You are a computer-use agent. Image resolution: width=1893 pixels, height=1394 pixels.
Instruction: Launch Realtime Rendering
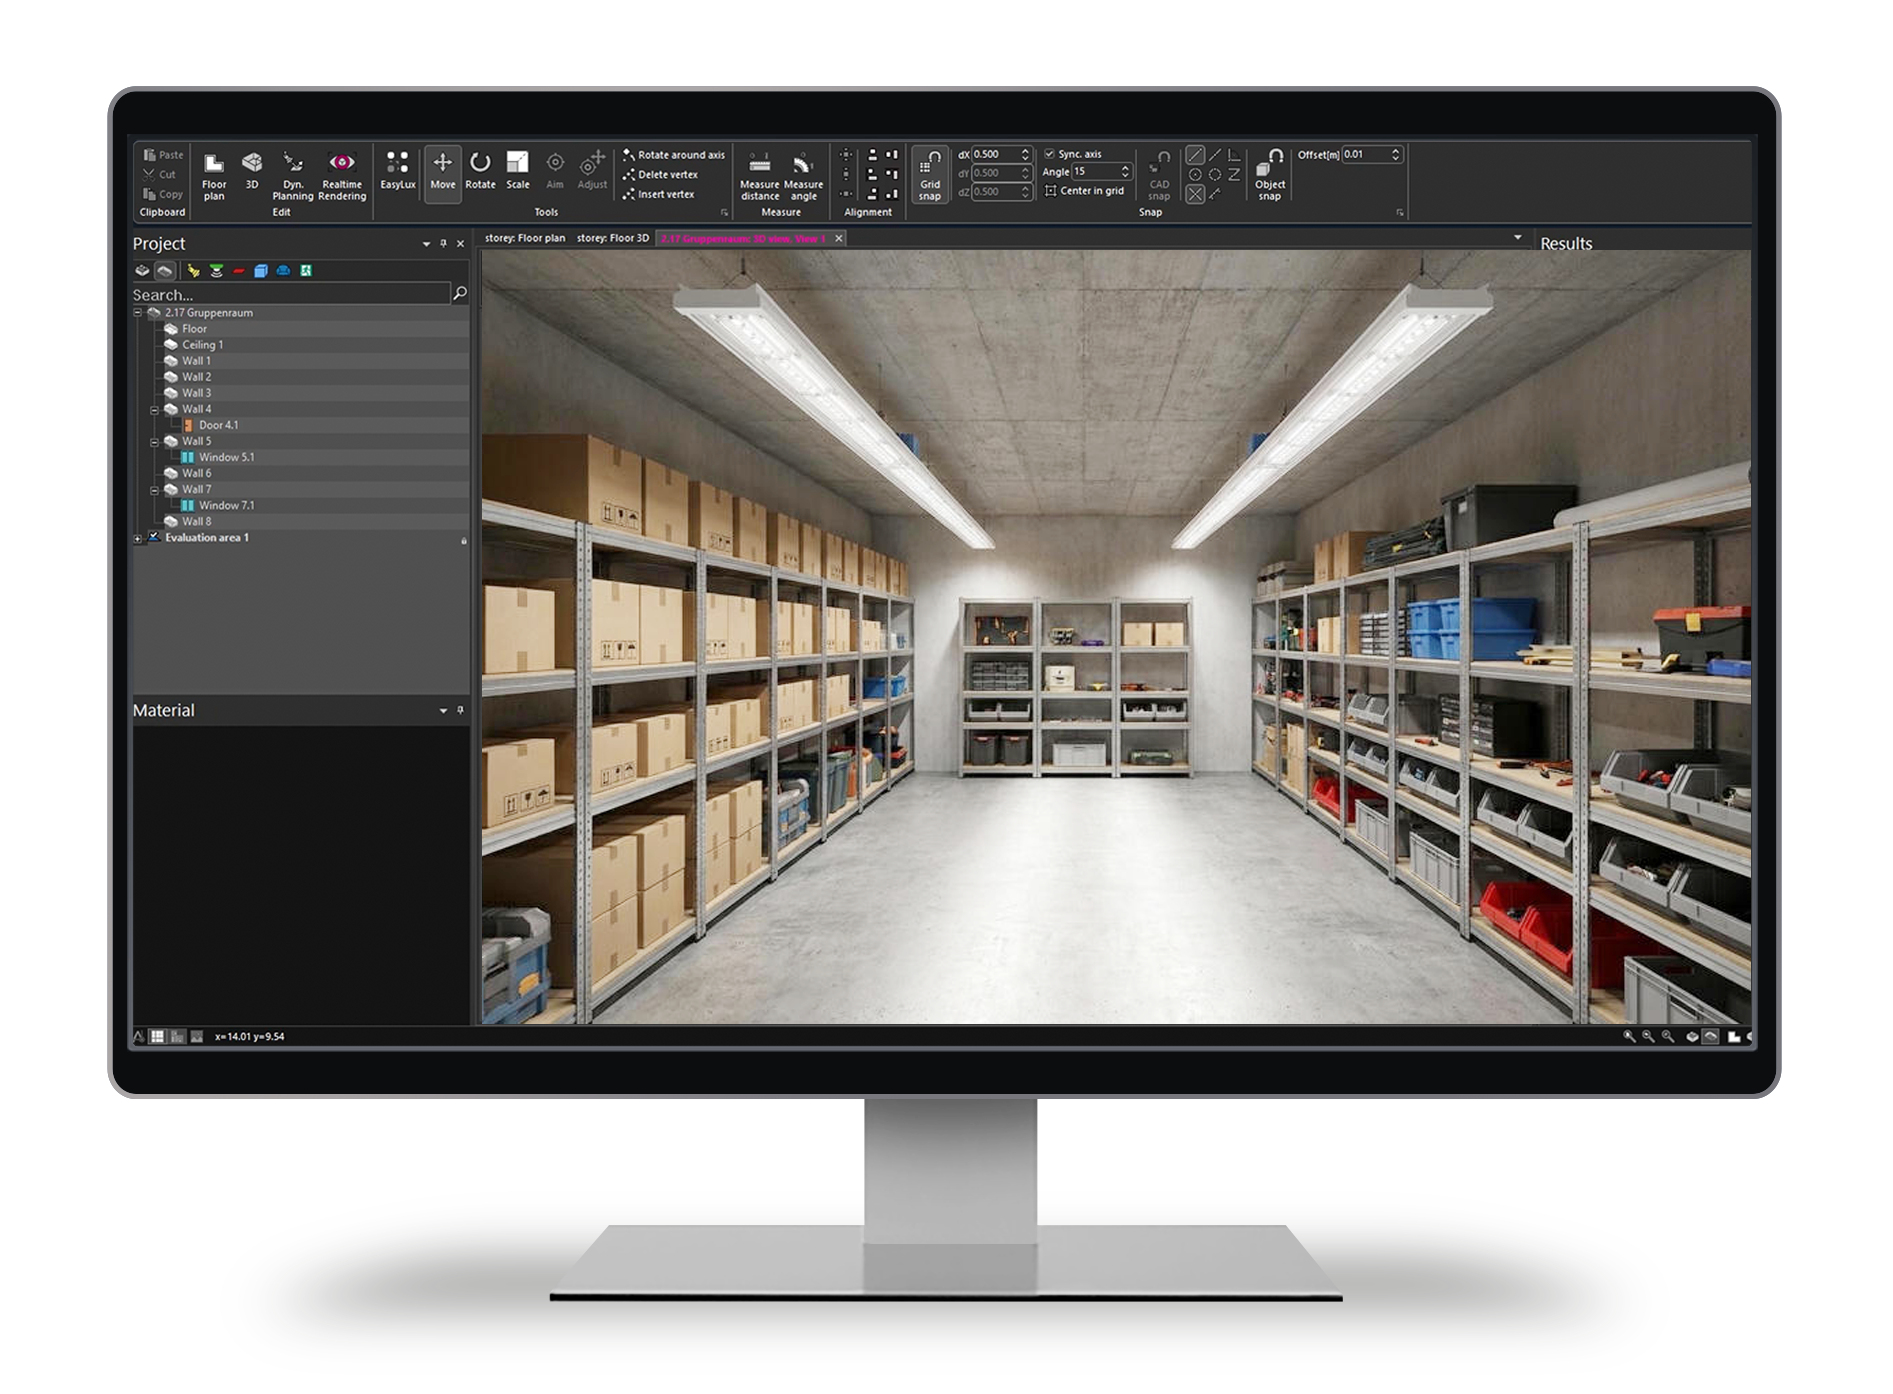click(x=342, y=176)
